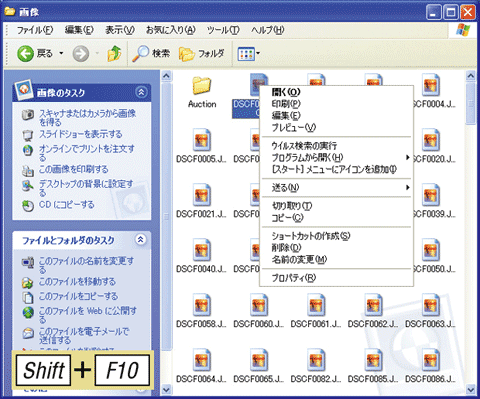Select the DSCF0021.J.. image file icon

coord(202,195)
